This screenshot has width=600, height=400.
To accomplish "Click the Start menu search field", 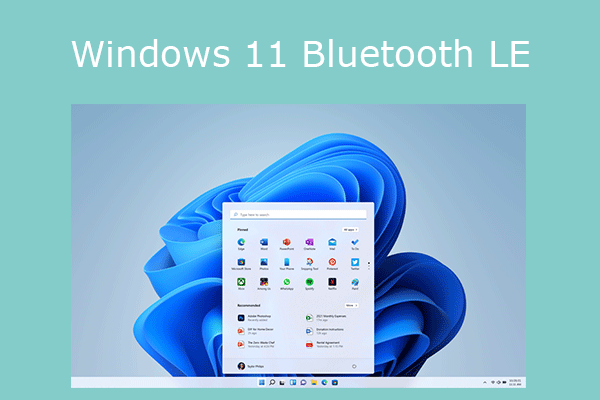I will [x=300, y=214].
